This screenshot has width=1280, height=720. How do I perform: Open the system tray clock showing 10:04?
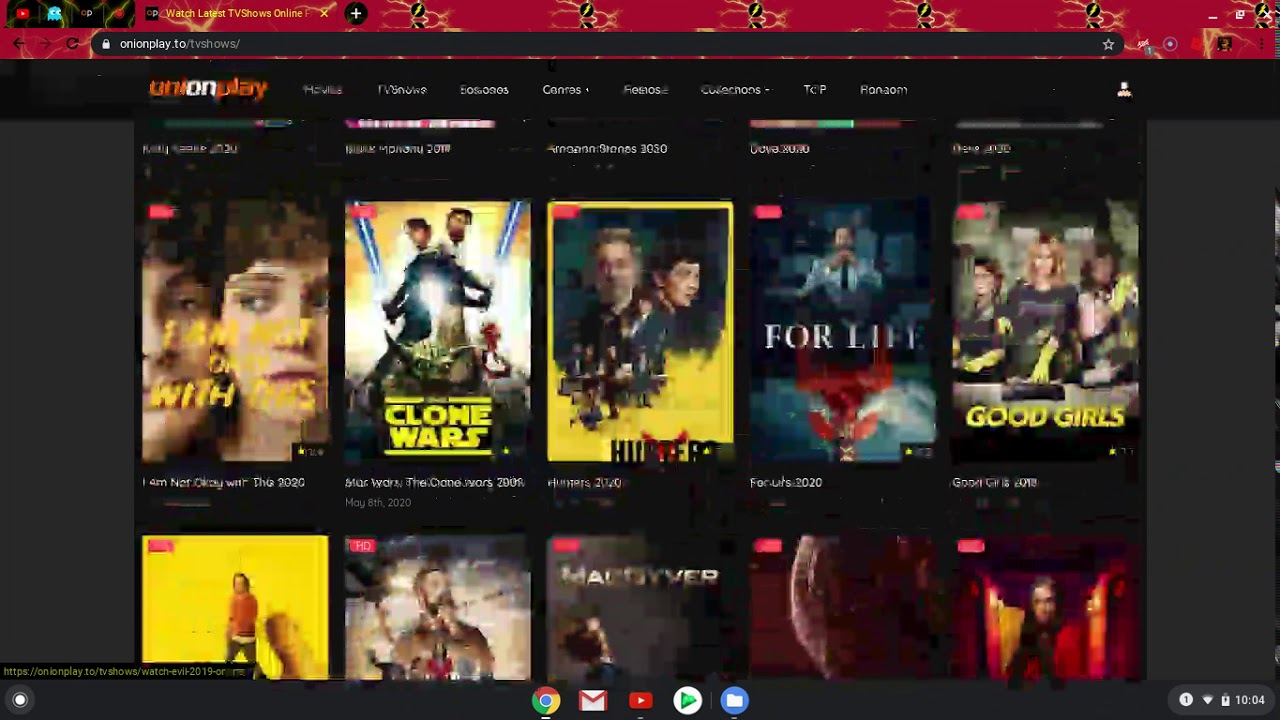point(1249,700)
